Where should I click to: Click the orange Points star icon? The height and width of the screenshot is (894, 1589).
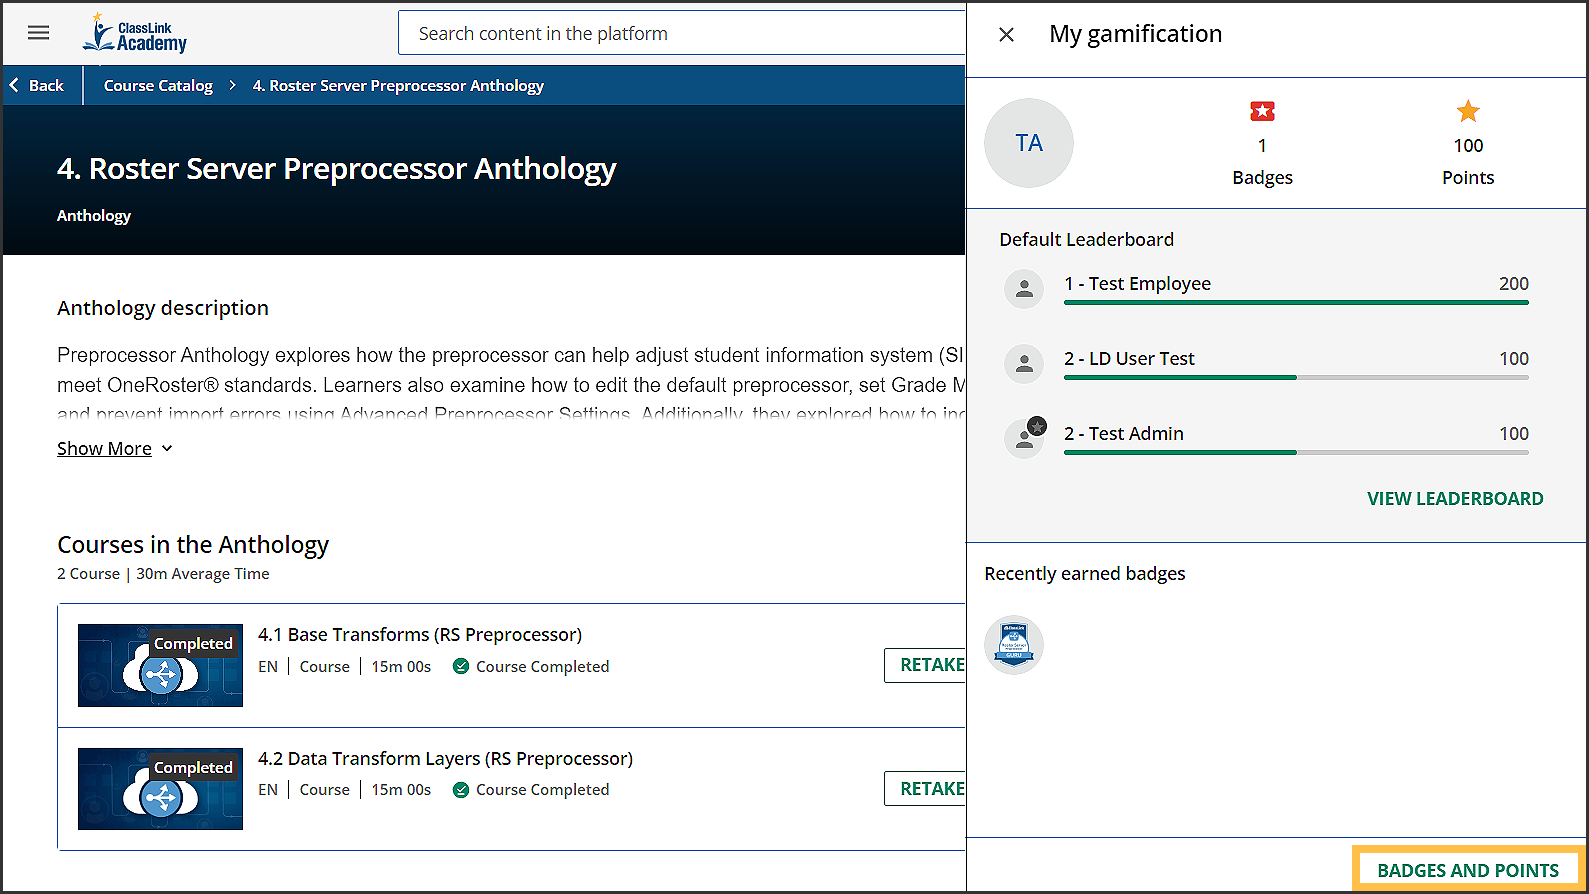[x=1467, y=111]
